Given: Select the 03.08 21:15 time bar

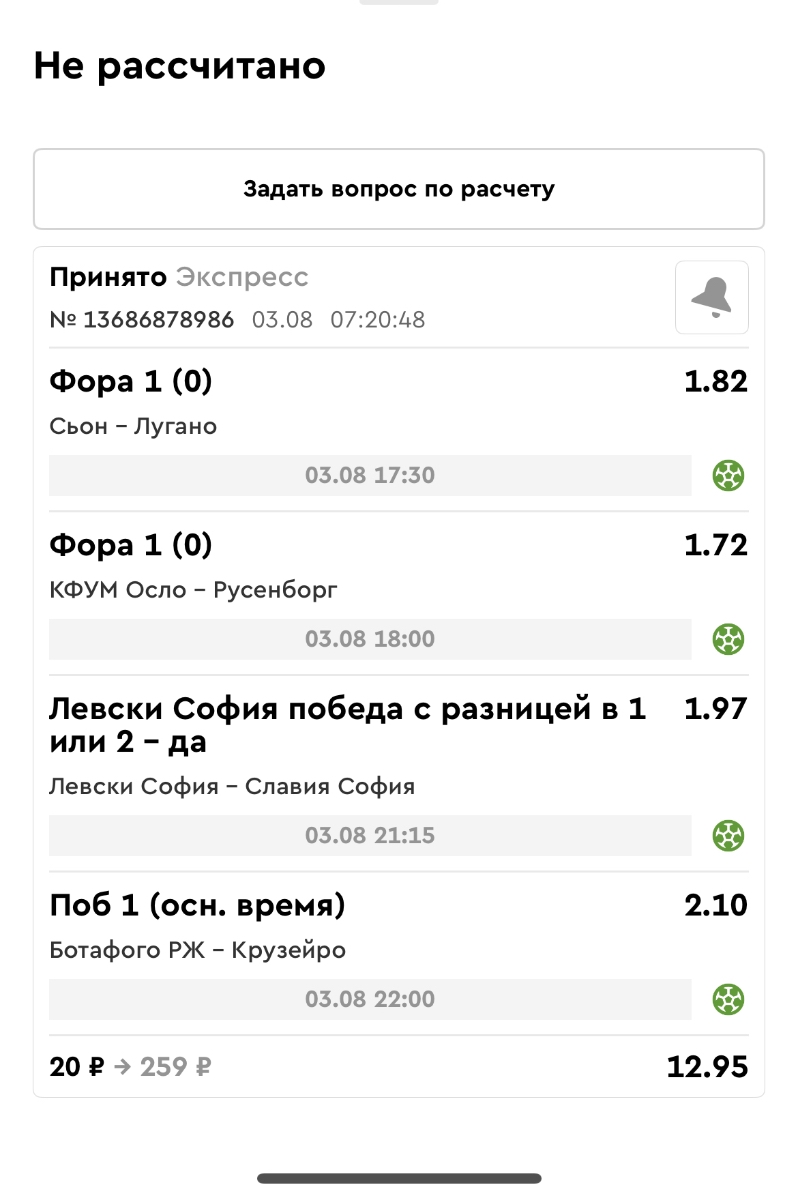Looking at the screenshot, I should (x=370, y=835).
